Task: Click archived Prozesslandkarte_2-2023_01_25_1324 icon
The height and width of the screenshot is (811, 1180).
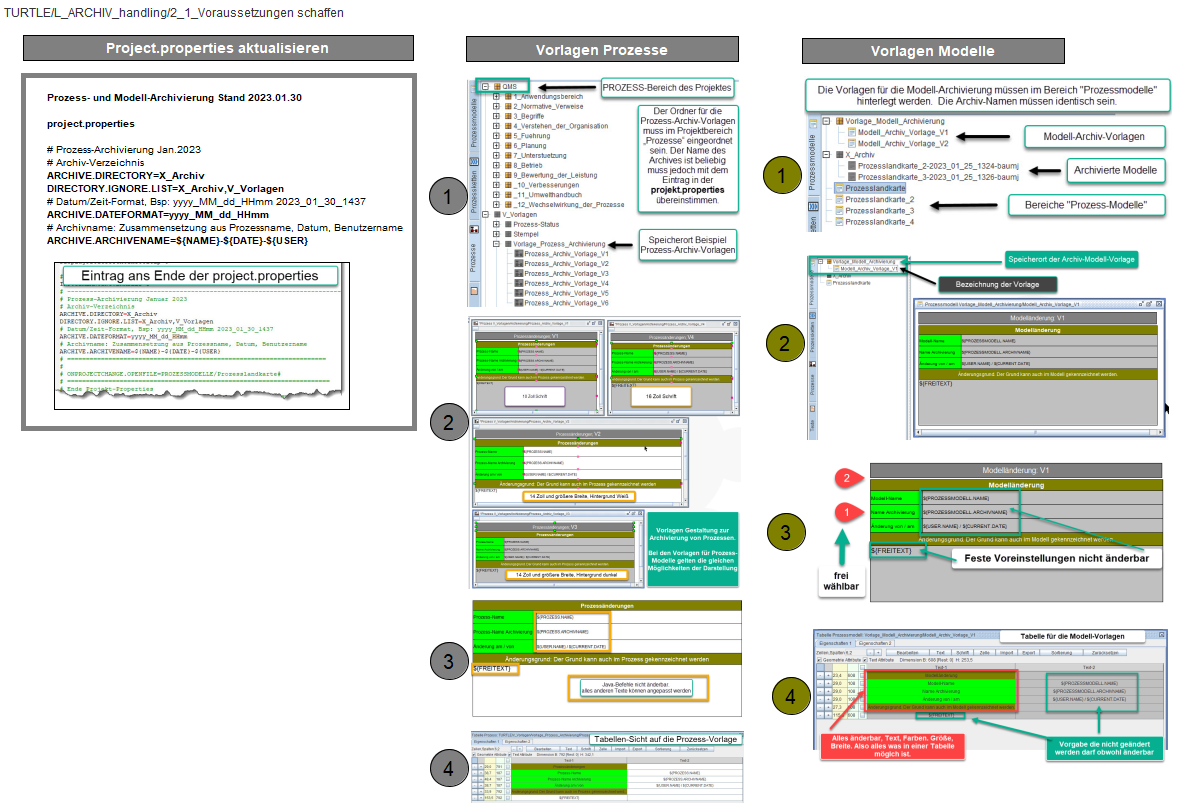Action: (x=851, y=166)
